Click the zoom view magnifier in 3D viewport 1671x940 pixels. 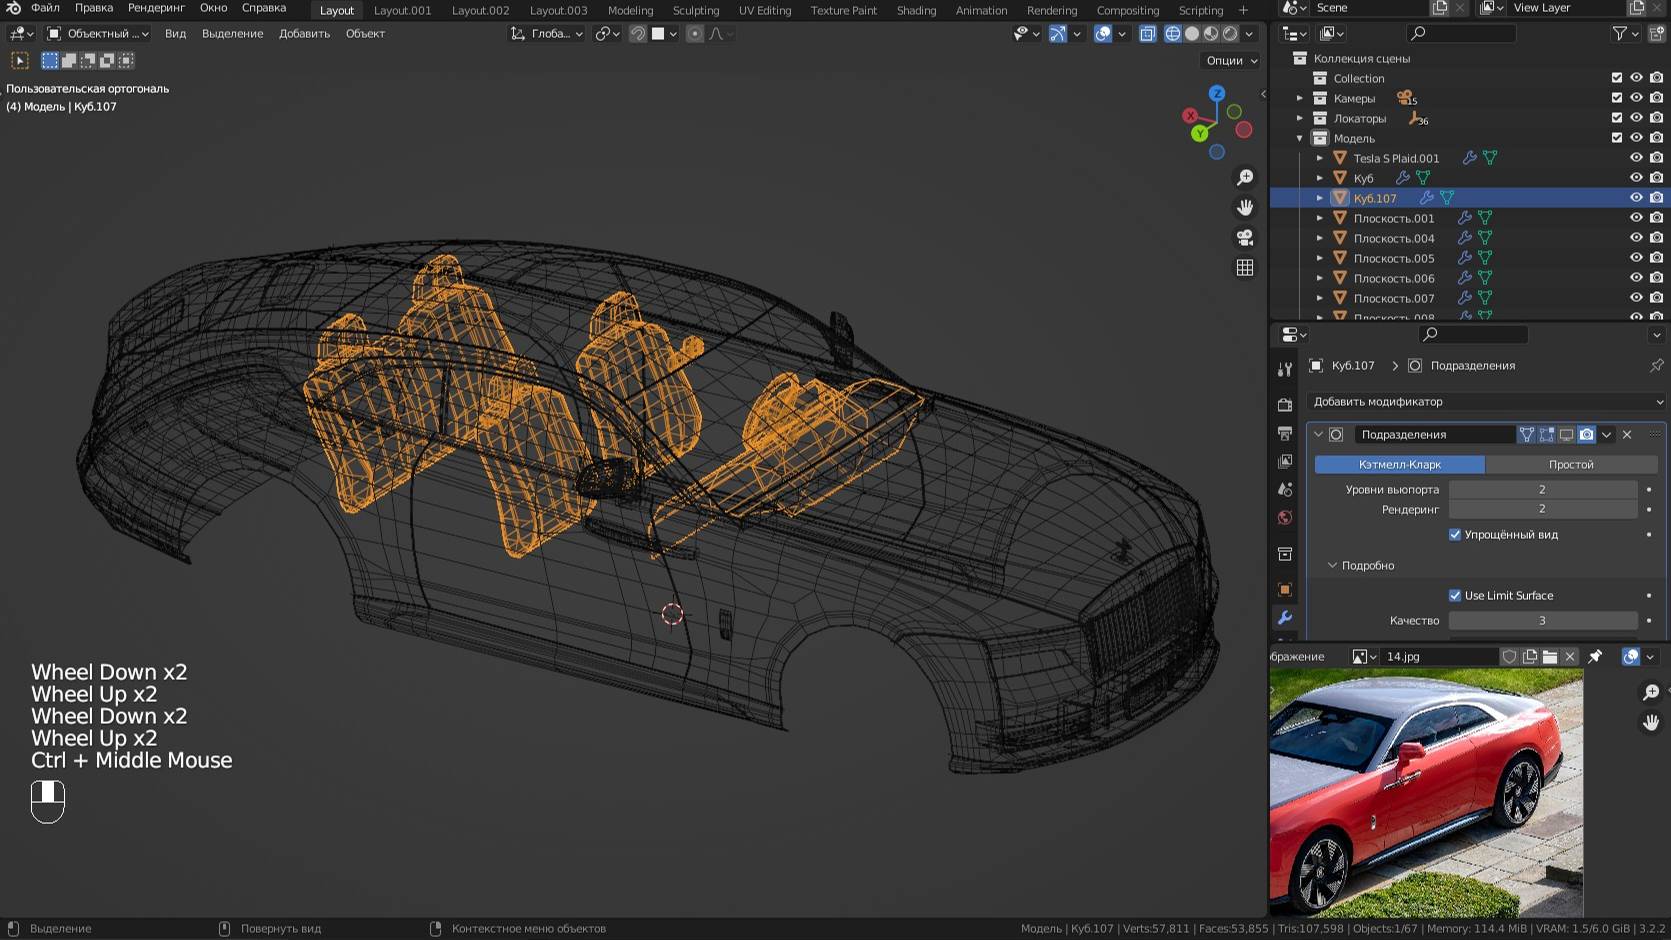pos(1245,178)
